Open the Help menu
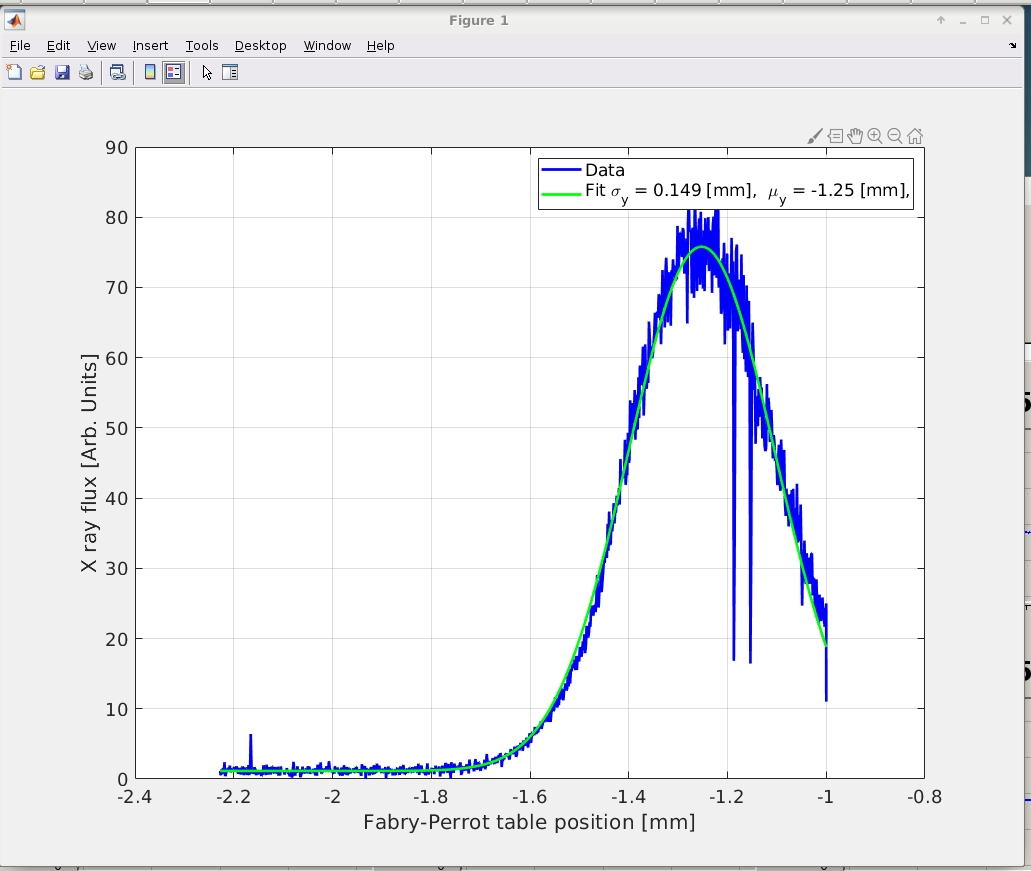Image resolution: width=1031 pixels, height=871 pixels. (x=380, y=46)
